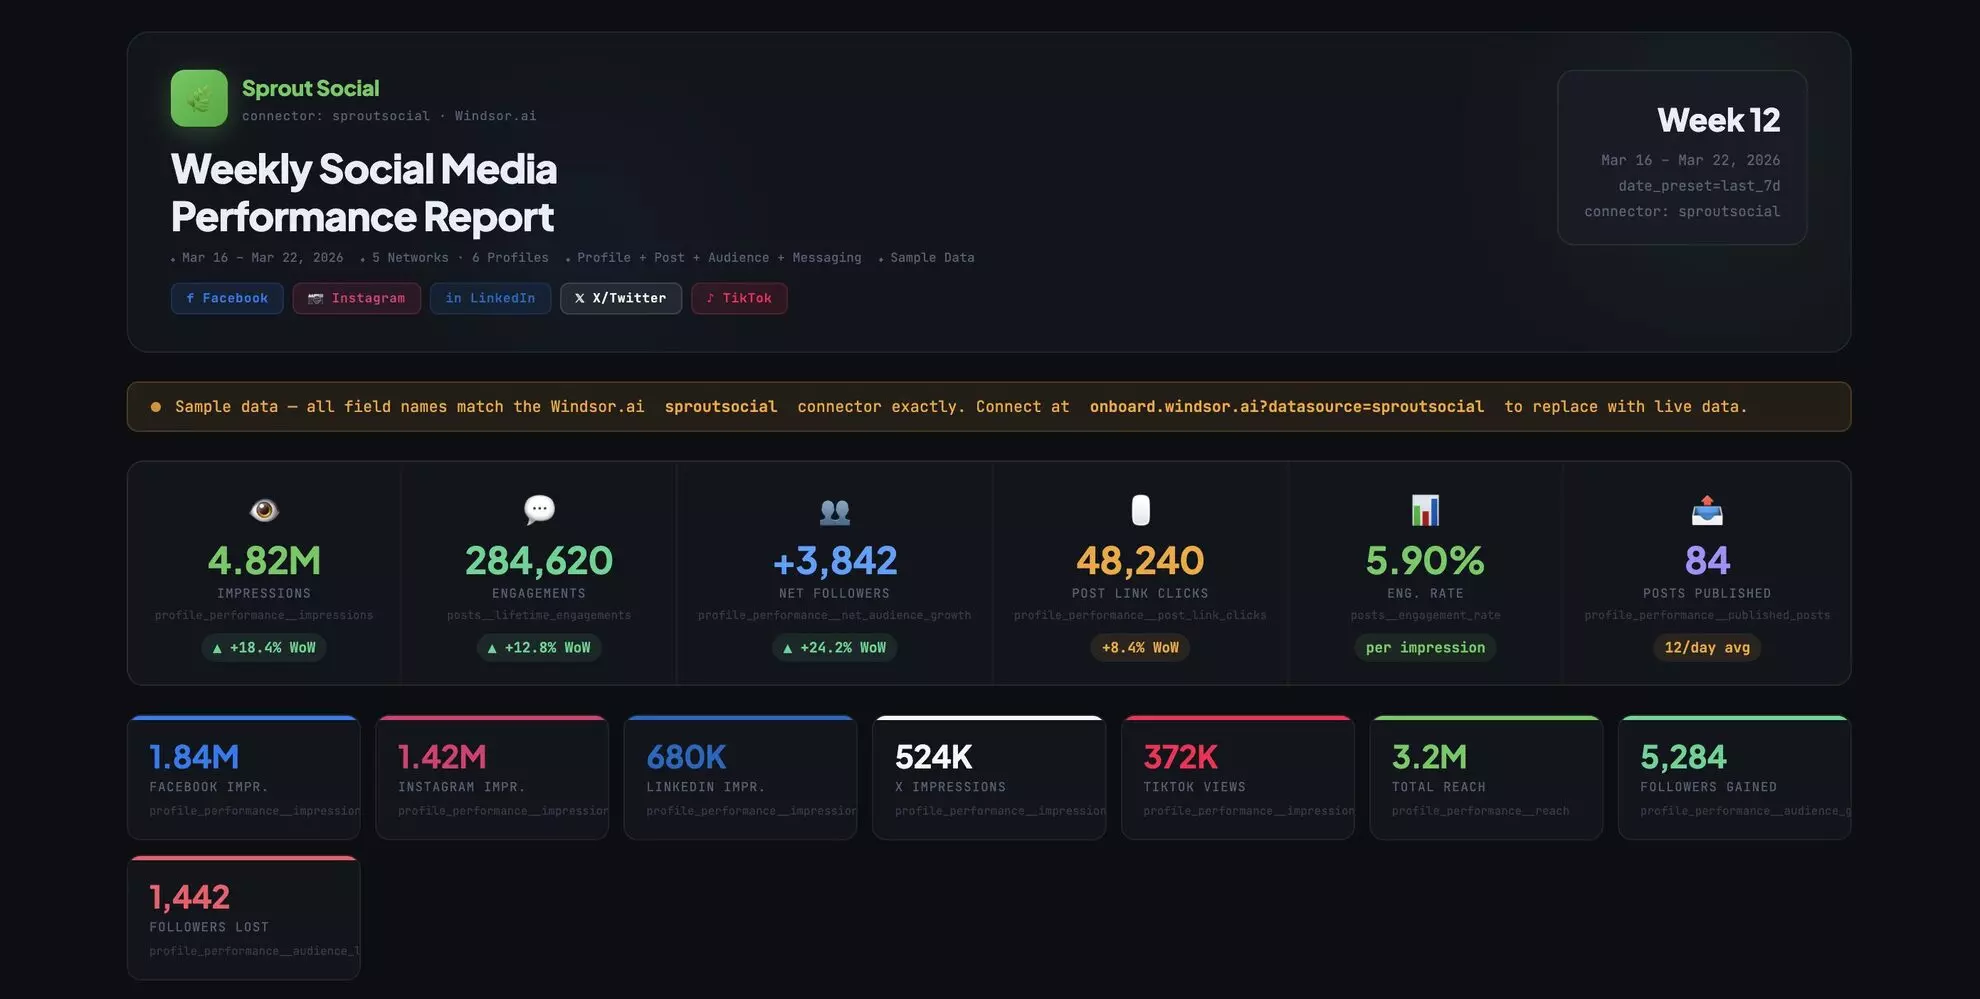The width and height of the screenshot is (1980, 999).
Task: Click the sample data warning banner
Action: point(988,406)
